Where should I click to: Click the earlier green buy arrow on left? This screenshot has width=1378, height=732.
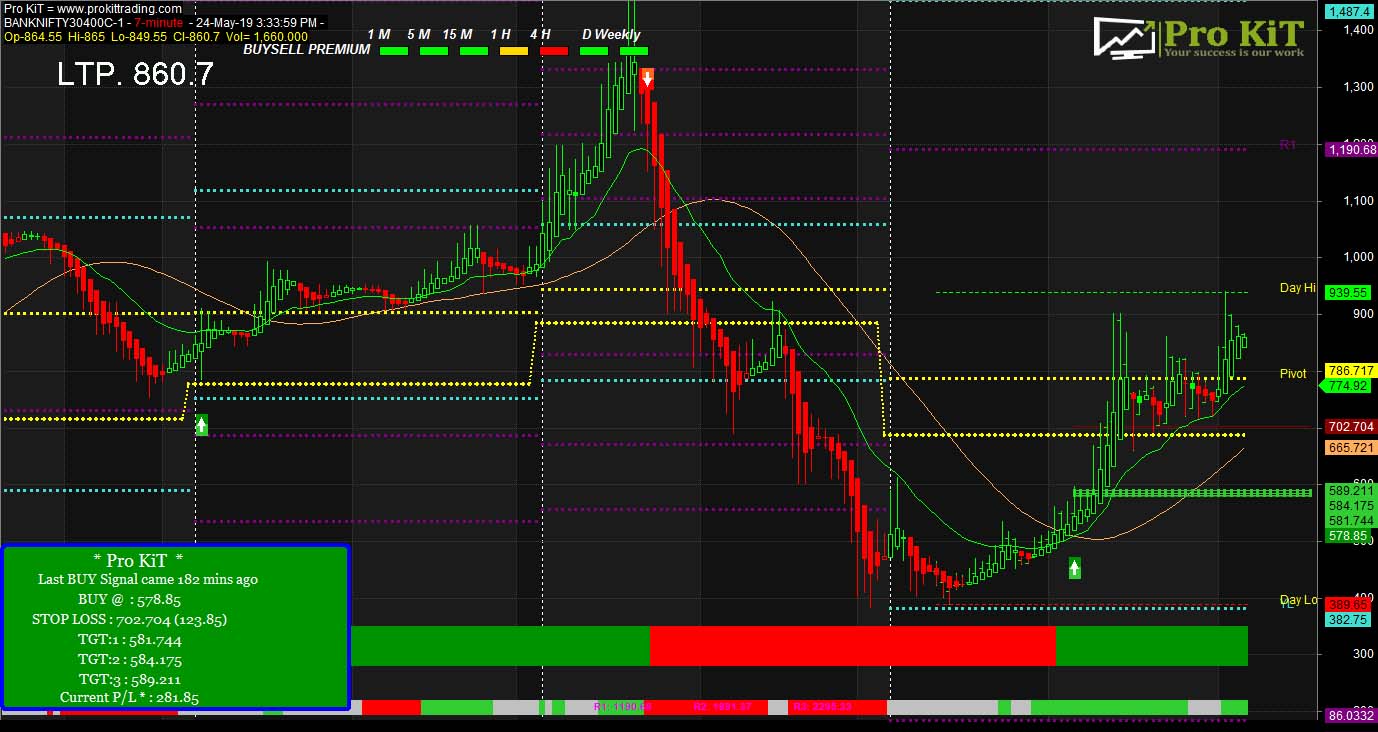tap(200, 424)
